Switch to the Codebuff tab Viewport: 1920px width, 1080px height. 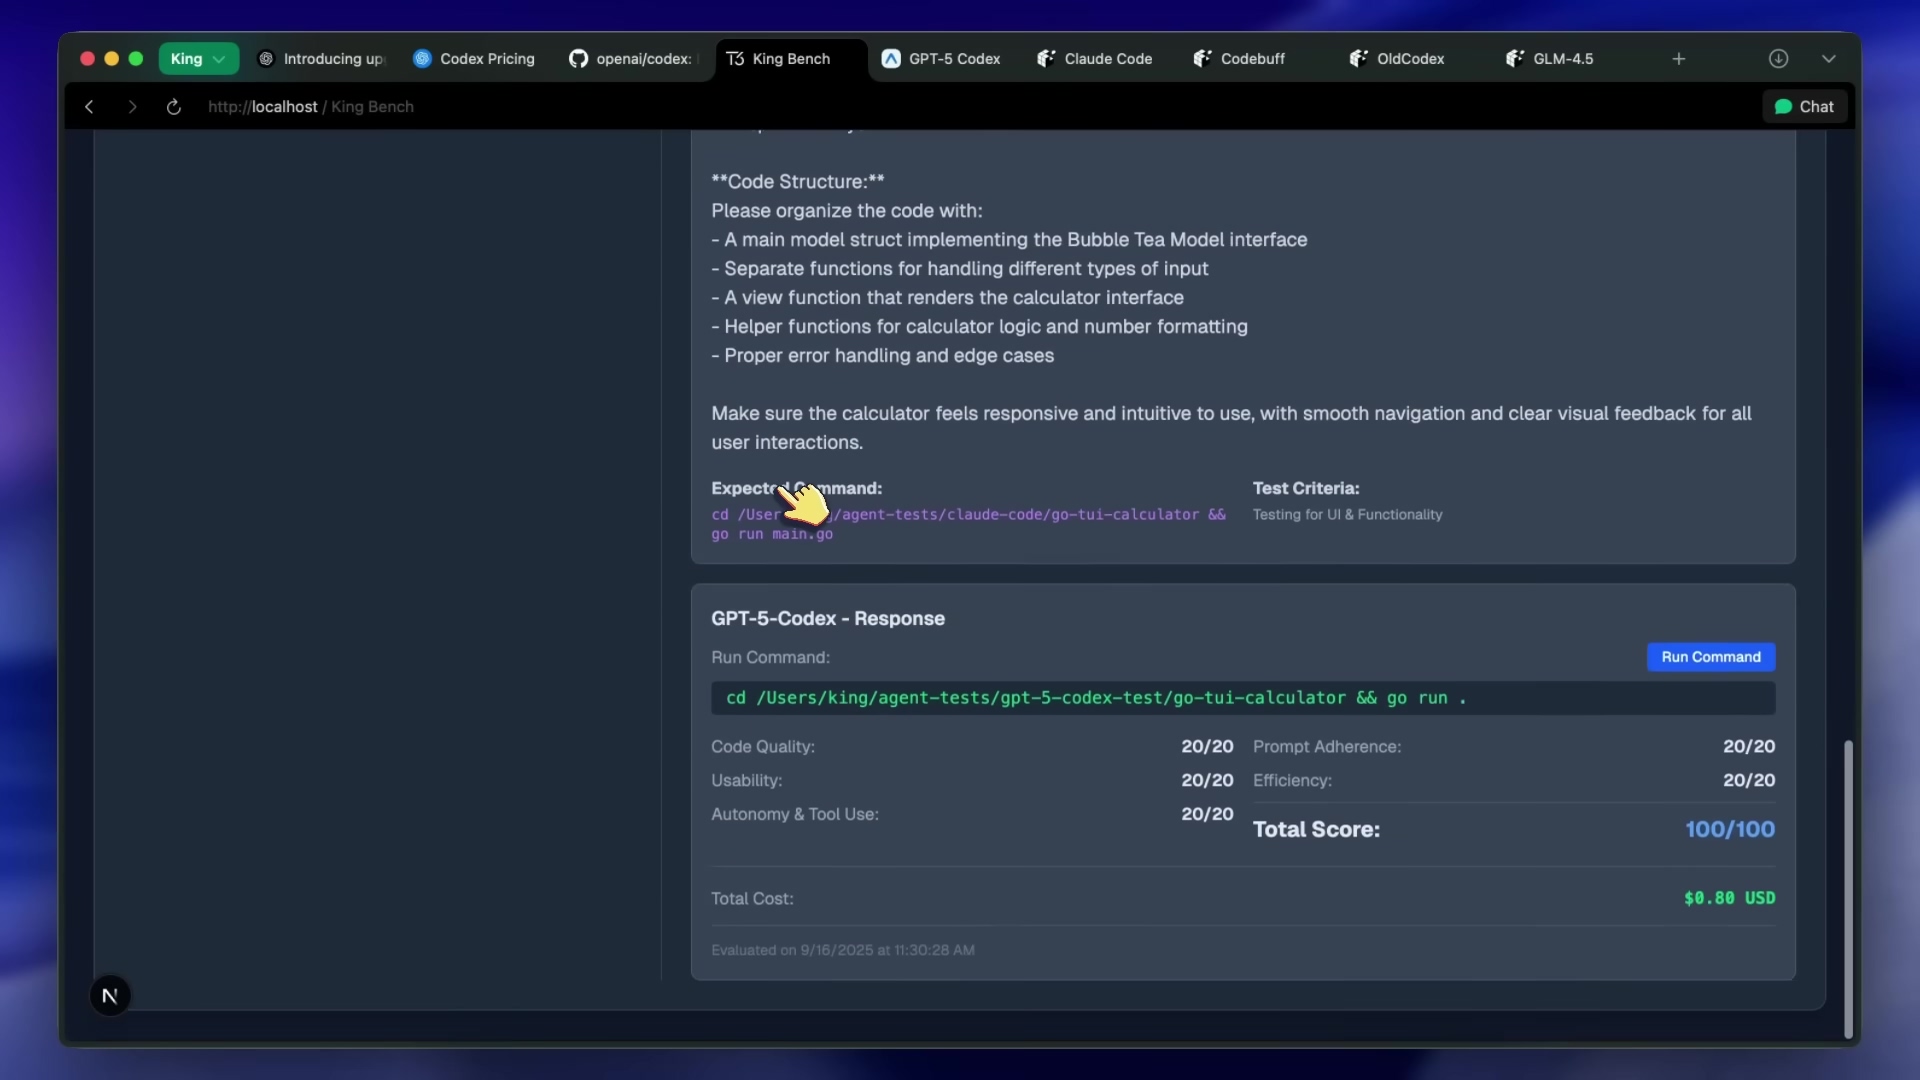pos(1240,59)
